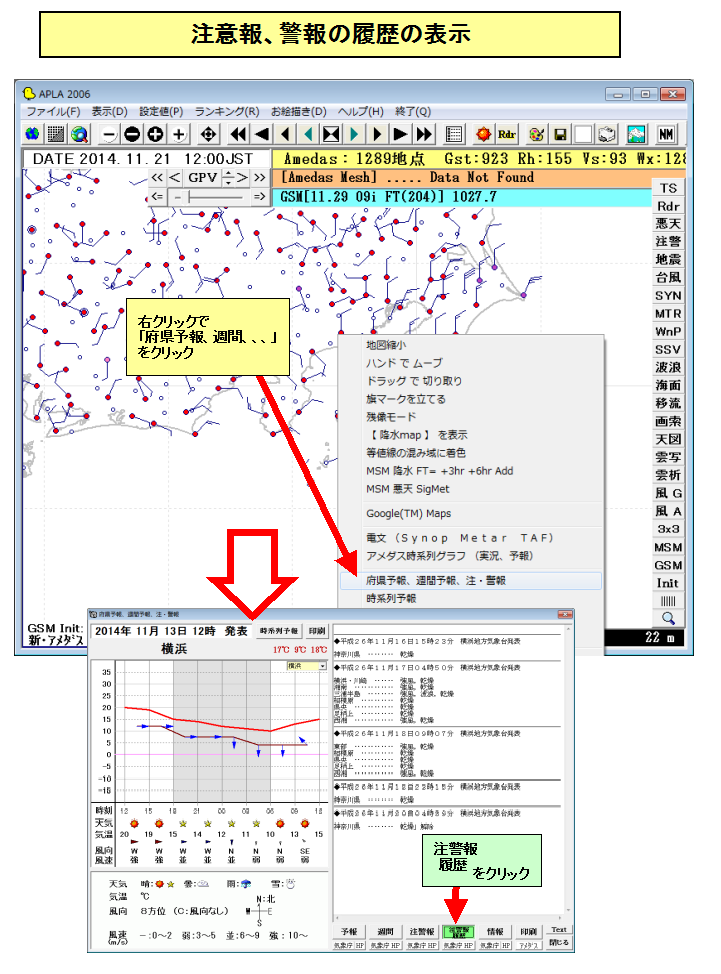This screenshot has height=974, width=721.
Task: Click the bowtie current-time icon
Action: coord(332,134)
